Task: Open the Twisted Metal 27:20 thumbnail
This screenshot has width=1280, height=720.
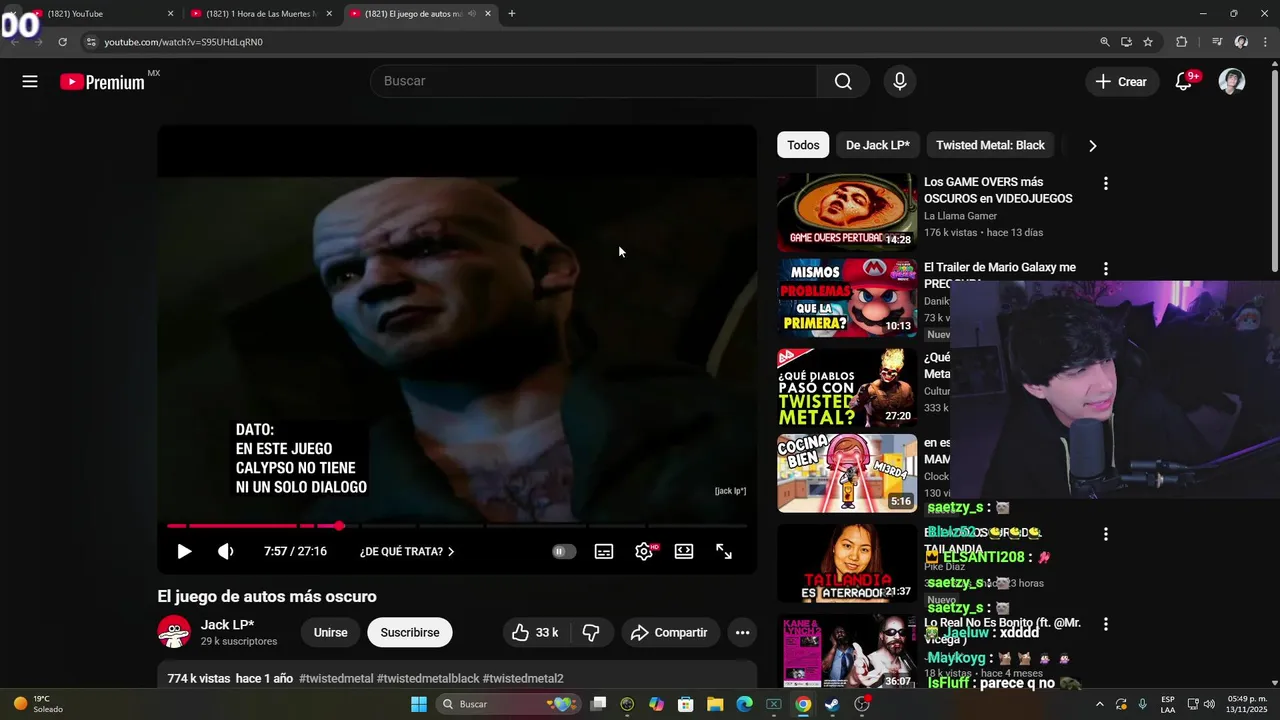Action: click(x=847, y=388)
